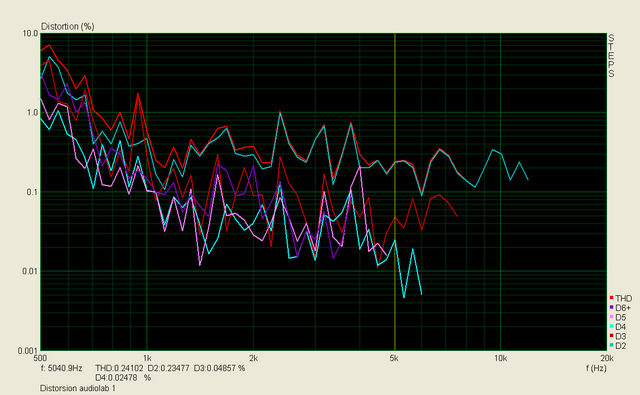Image resolution: width=640 pixels, height=395 pixels.
Task: Click the 'D4:0.02478' value
Action: (116, 378)
